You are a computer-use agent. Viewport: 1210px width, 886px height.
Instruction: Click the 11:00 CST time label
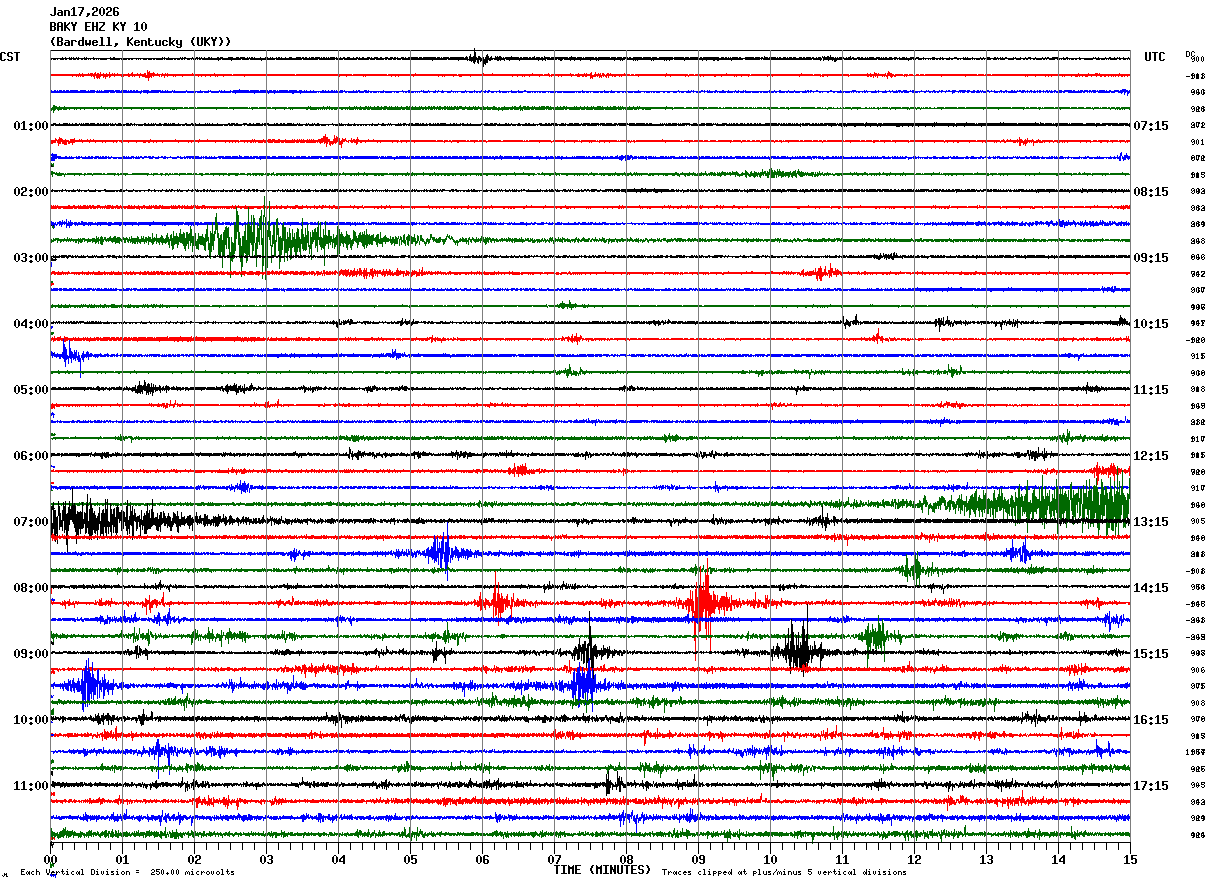[x=31, y=786]
